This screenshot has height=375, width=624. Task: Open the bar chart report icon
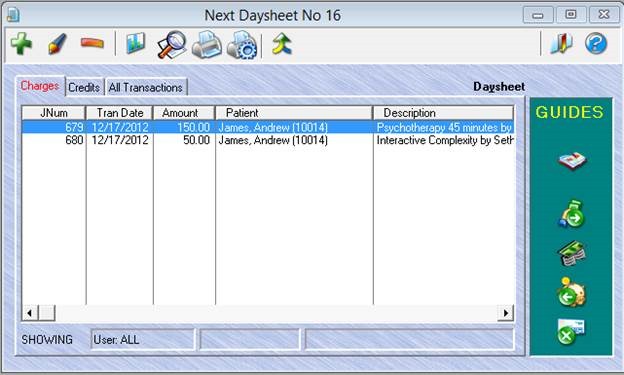(135, 43)
